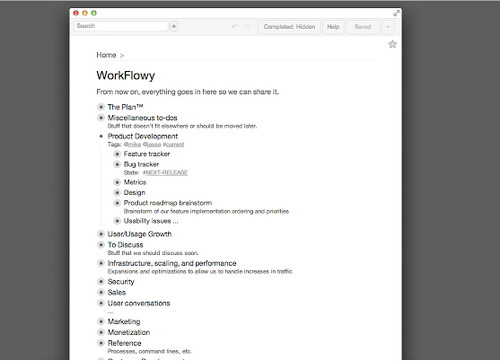Image resolution: width=500 pixels, height=361 pixels.
Task: Open the Help button
Action: (333, 27)
